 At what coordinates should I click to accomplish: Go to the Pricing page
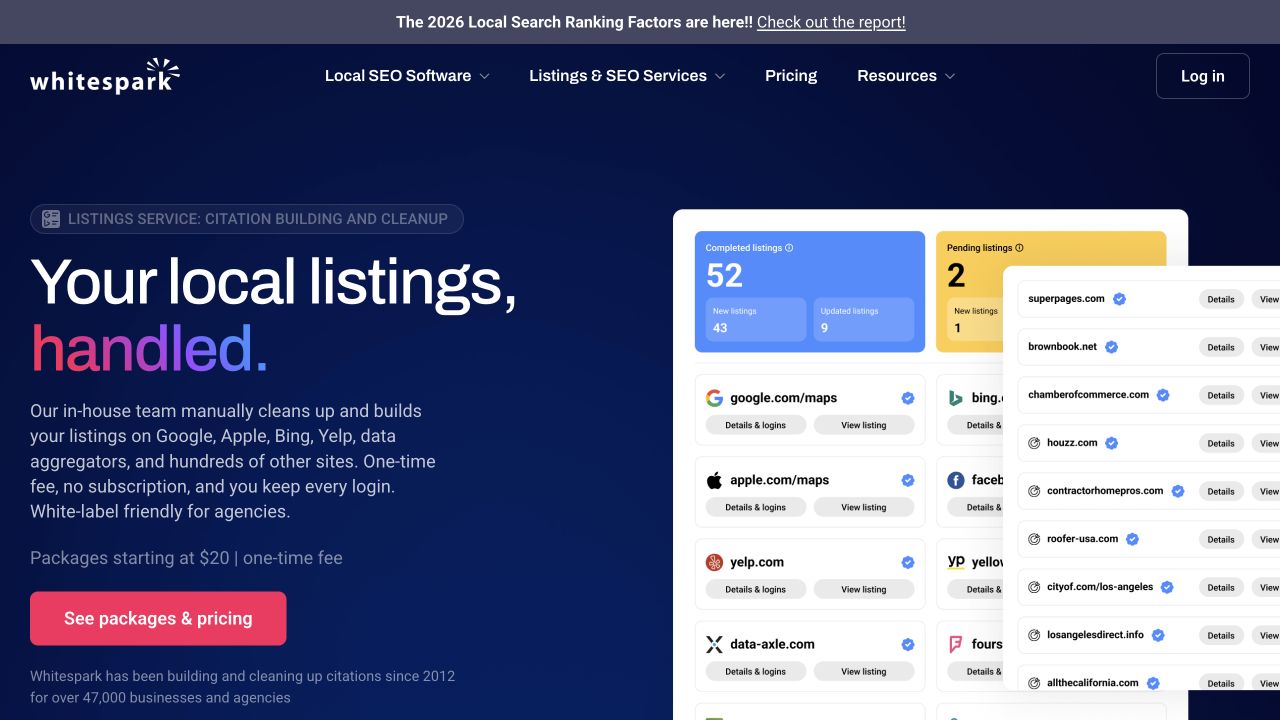pyautogui.click(x=791, y=76)
